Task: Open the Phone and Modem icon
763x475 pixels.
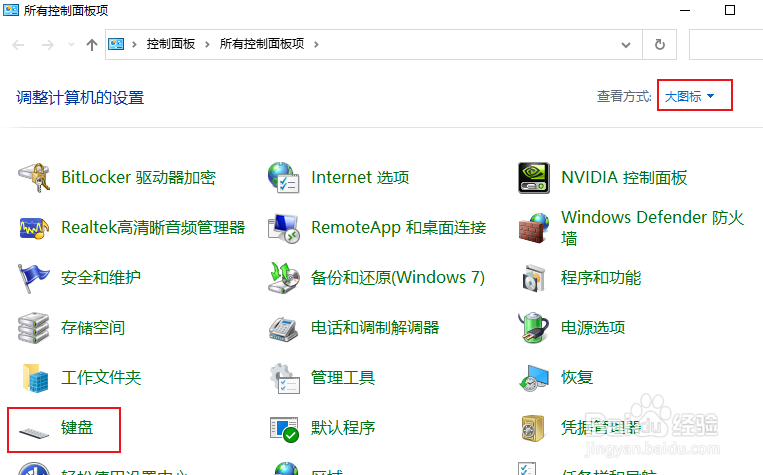Action: pos(283,329)
